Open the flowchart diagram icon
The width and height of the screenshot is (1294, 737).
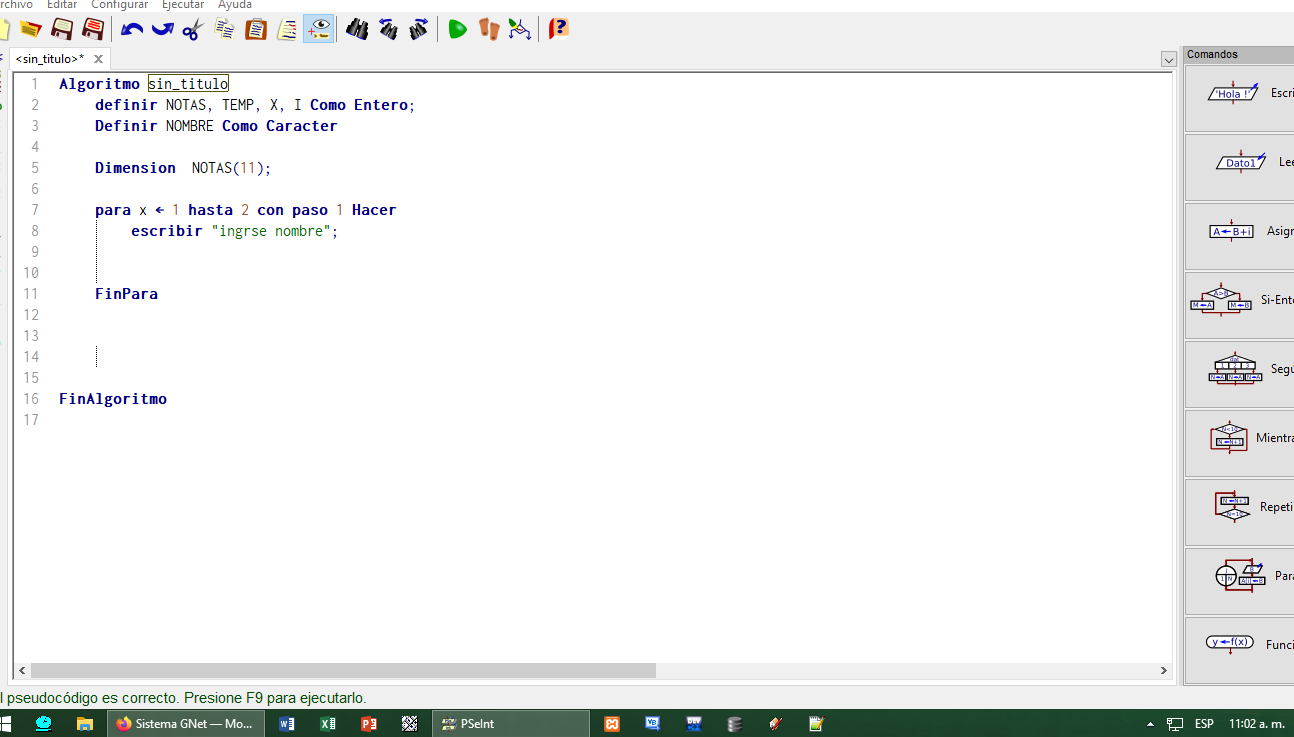[x=519, y=29]
